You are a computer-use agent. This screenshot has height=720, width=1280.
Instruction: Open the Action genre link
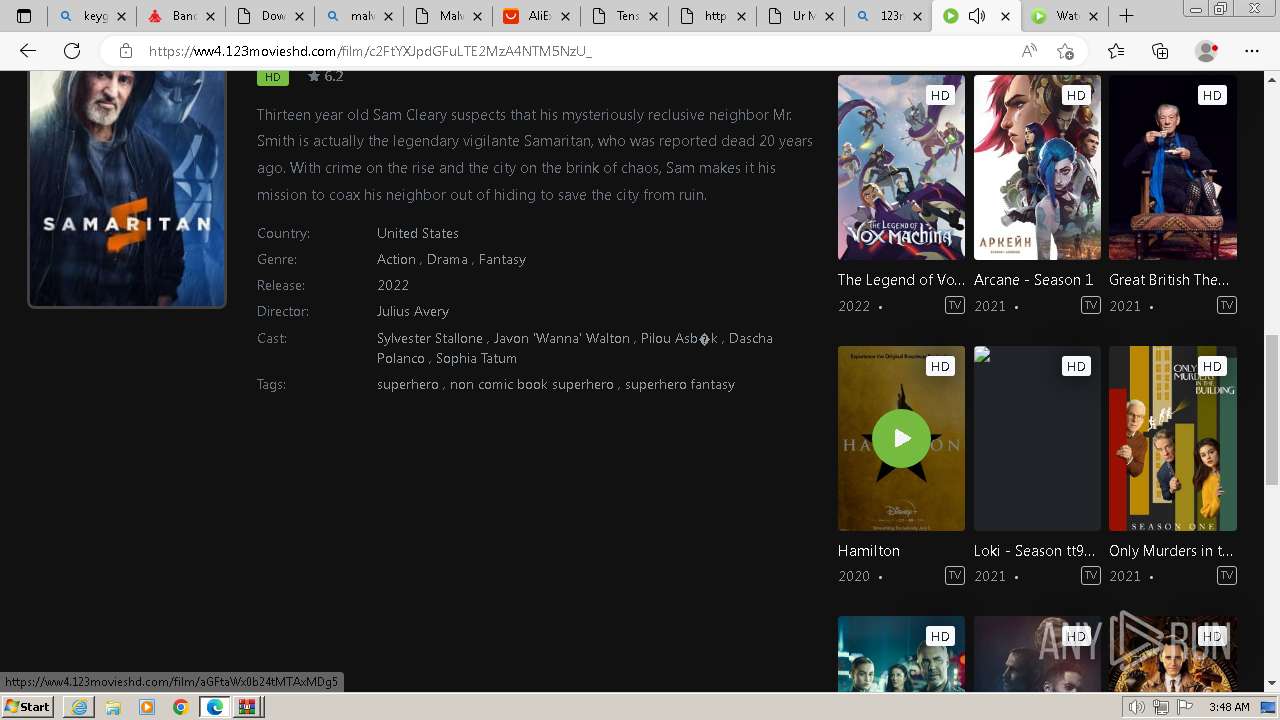[x=396, y=259]
